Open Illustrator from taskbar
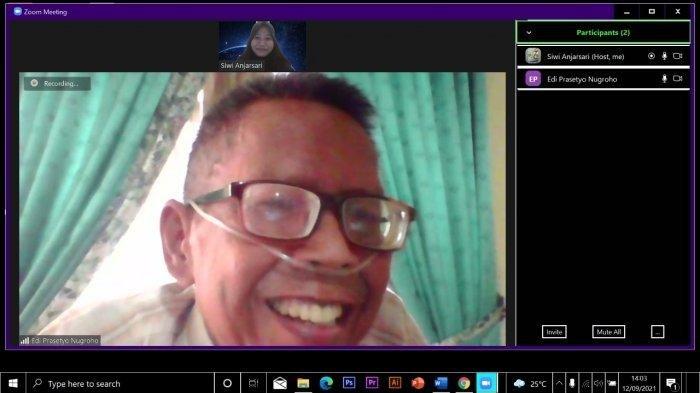The image size is (700, 393). [395, 383]
